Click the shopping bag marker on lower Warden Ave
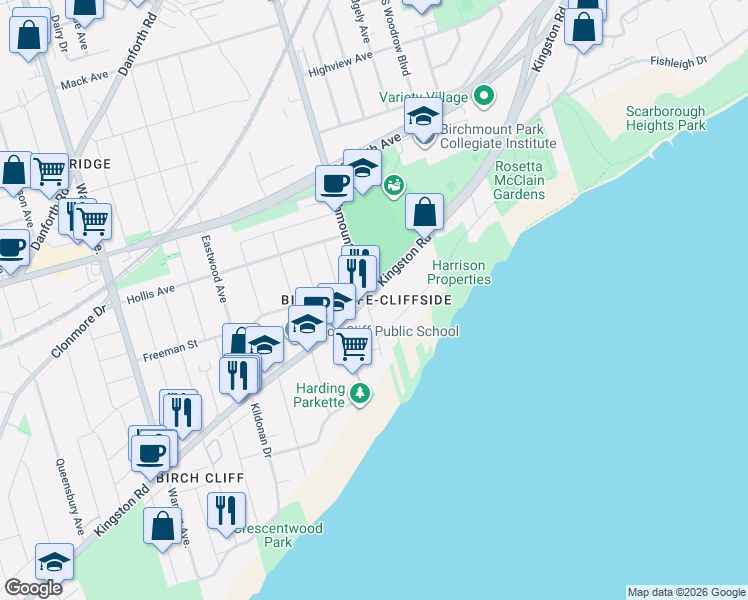748x600 pixels. 163,529
